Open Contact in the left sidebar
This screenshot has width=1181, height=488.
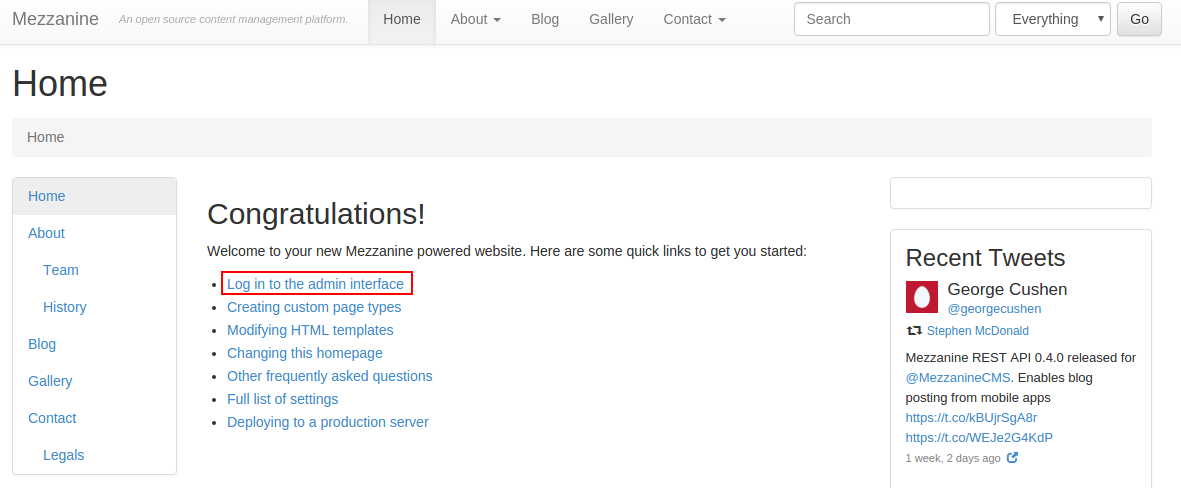click(94, 417)
